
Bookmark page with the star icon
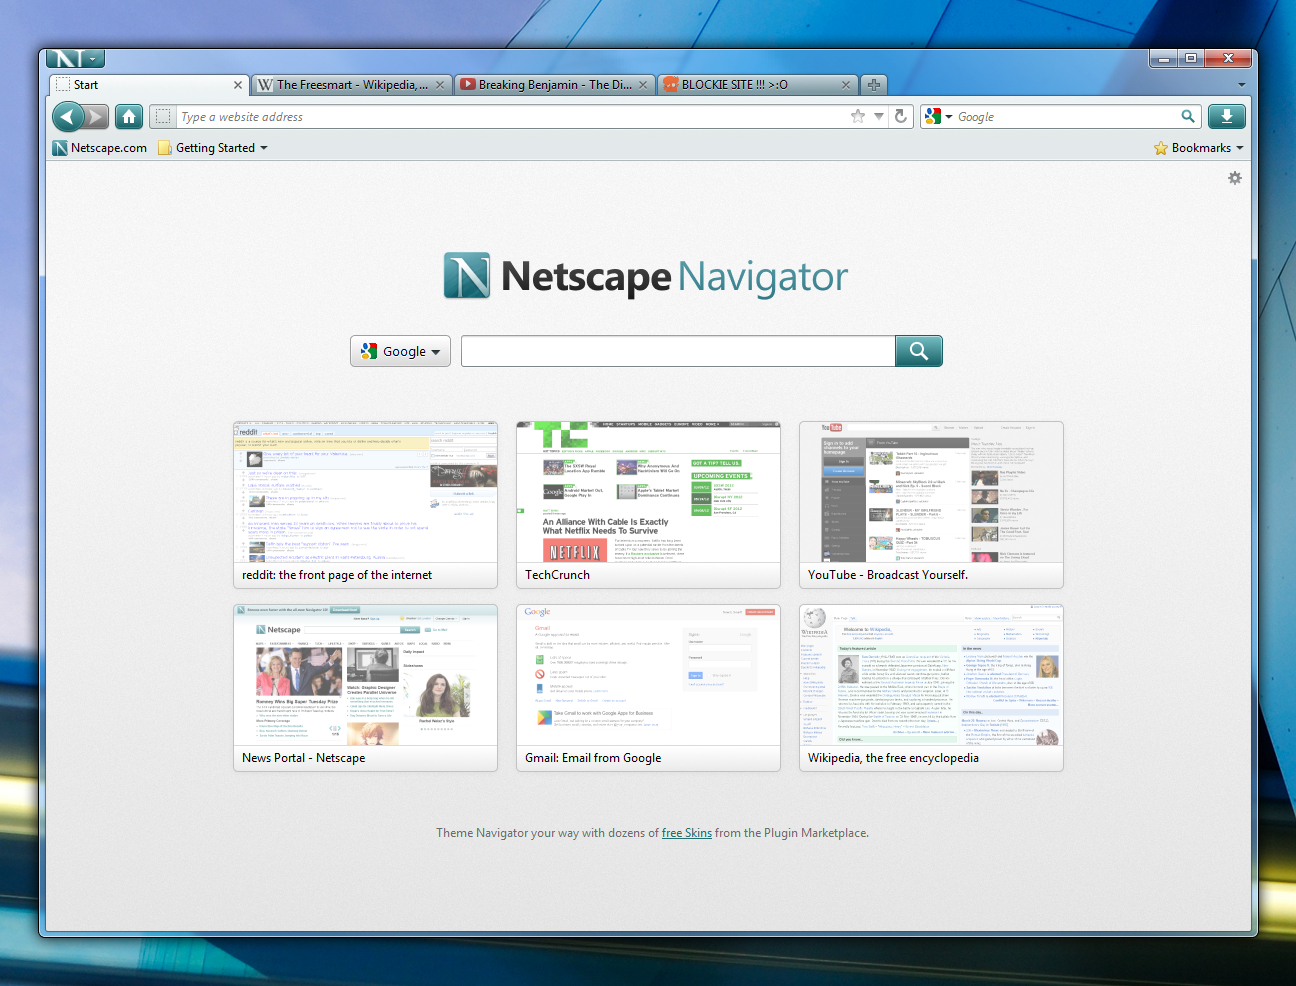pyautogui.click(x=858, y=117)
